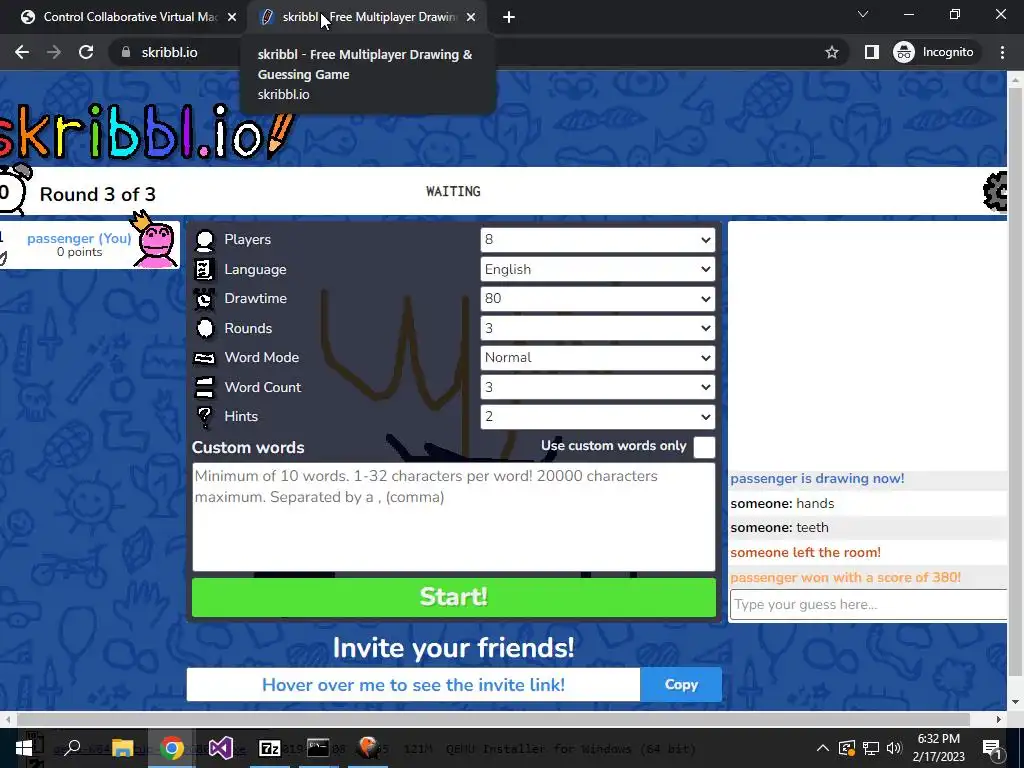Click the Drawtime alarm clock icon

pos(204,299)
